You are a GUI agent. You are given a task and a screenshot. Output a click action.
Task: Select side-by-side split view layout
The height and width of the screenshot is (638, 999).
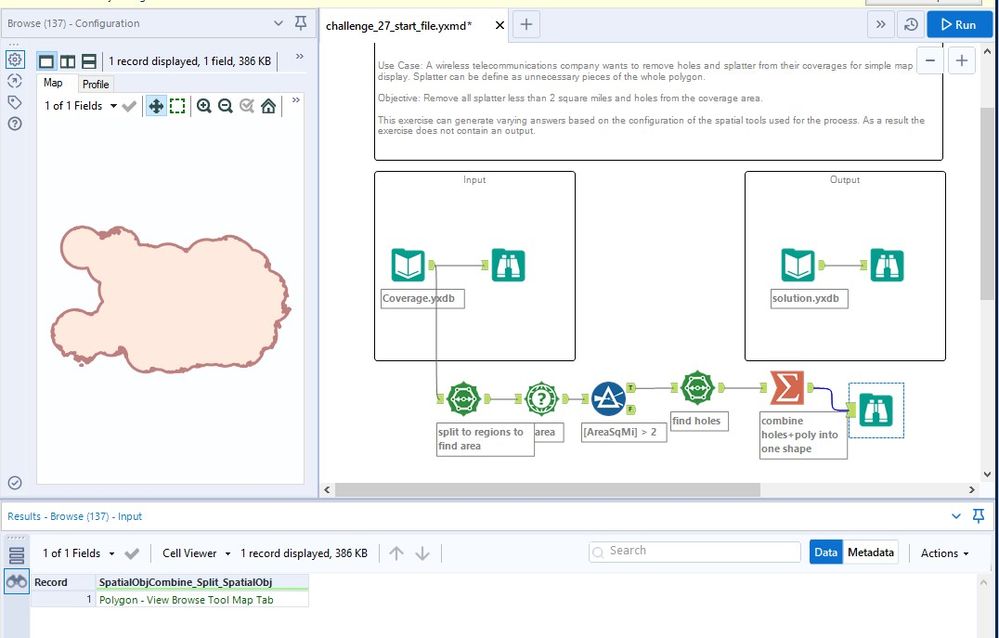tap(67, 61)
